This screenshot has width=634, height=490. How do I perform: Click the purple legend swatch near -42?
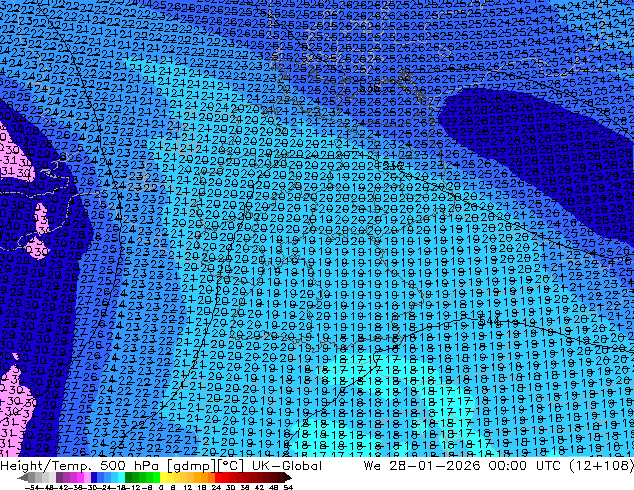click(66, 478)
